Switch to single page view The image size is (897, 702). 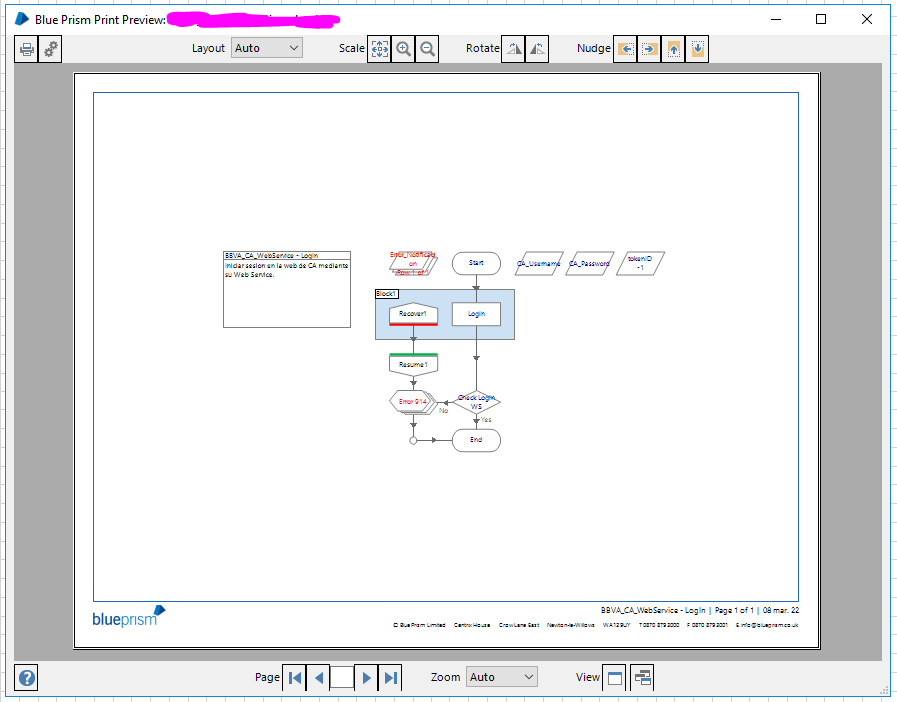[614, 678]
